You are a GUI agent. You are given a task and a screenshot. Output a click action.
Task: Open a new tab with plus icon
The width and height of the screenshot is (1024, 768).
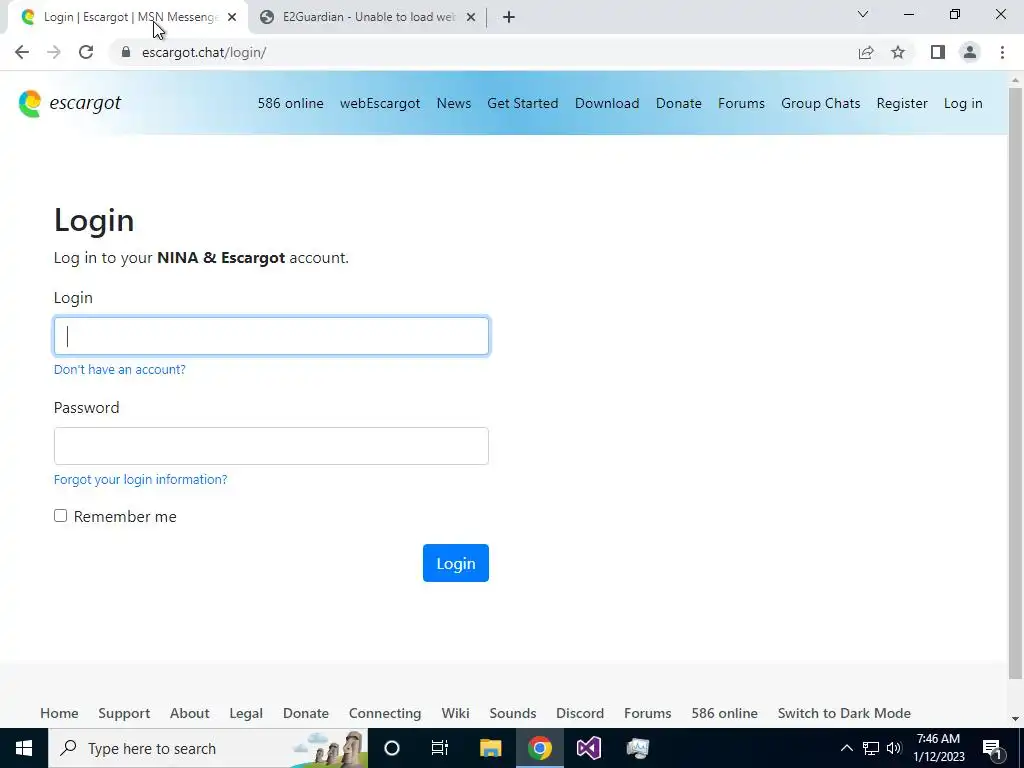[509, 18]
